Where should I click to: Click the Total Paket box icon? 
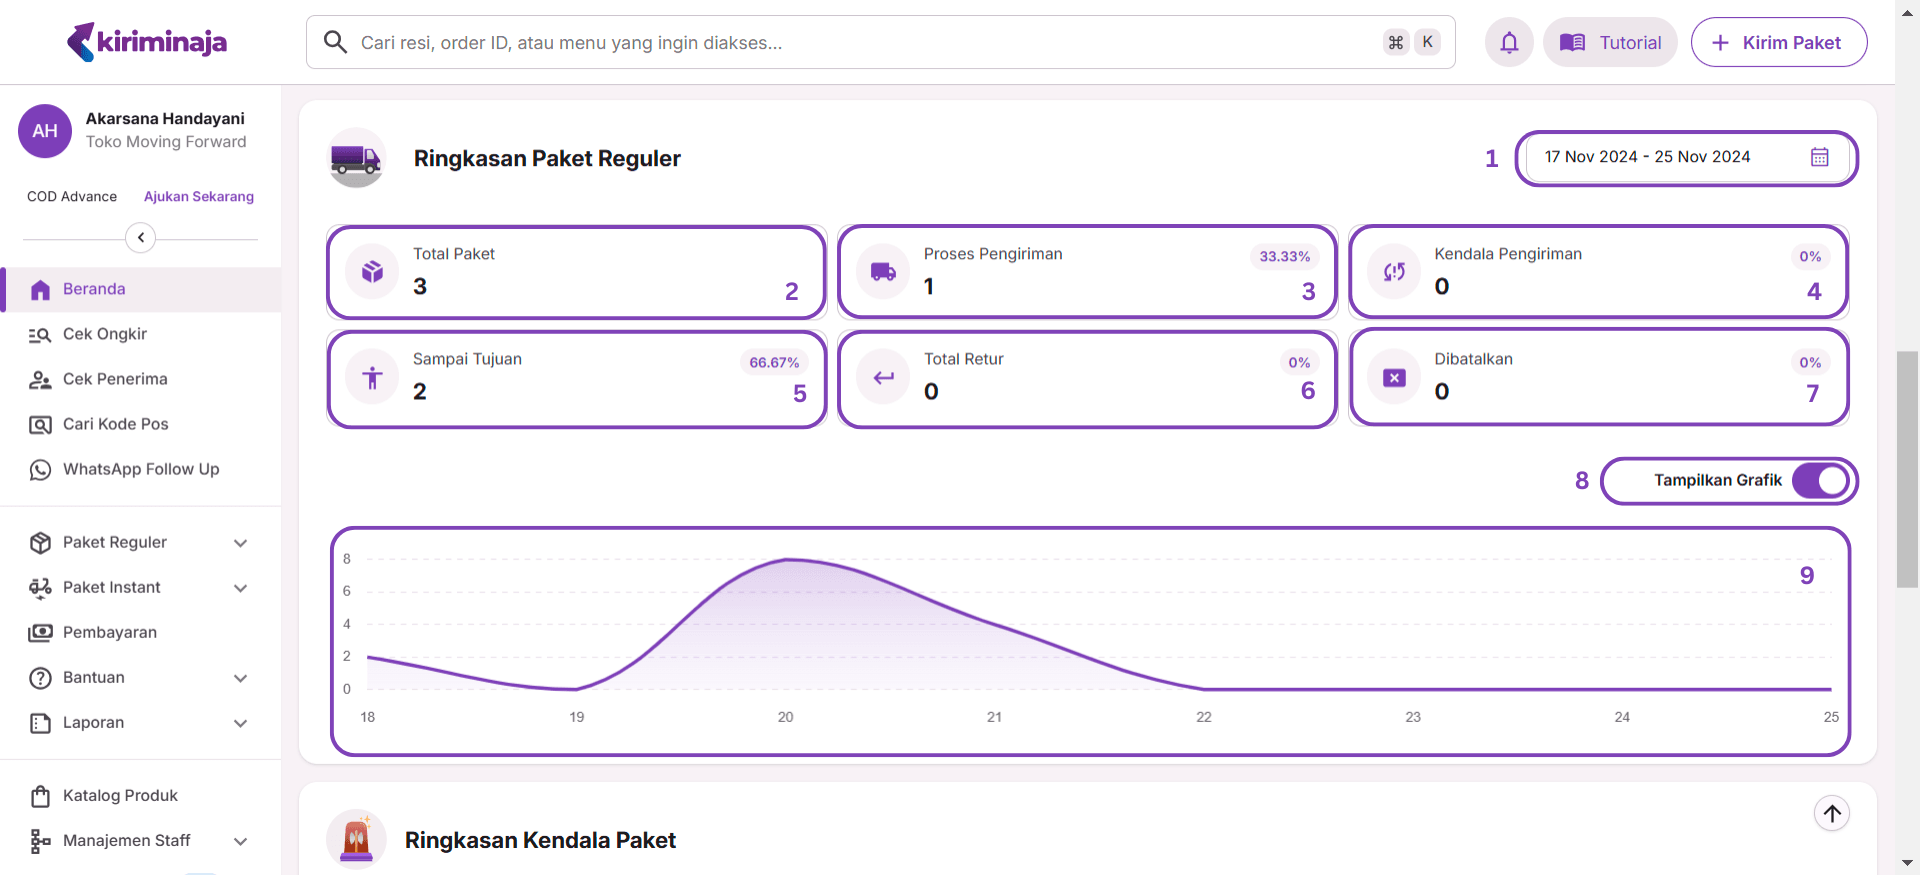tap(372, 271)
